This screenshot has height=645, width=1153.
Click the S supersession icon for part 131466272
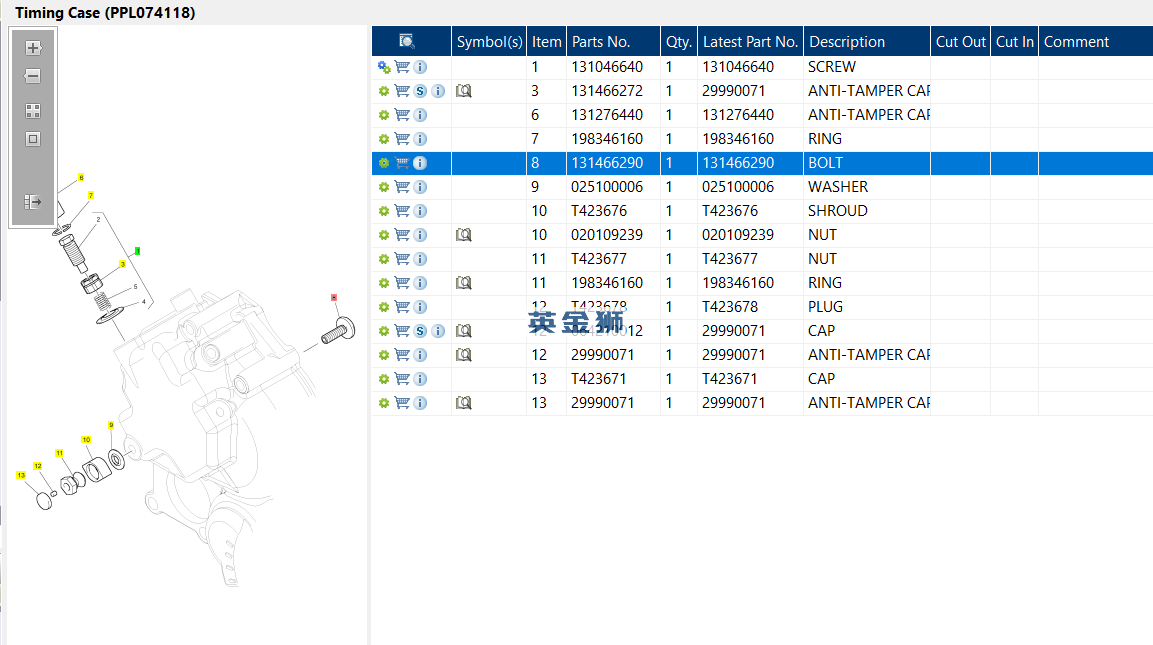click(x=420, y=91)
